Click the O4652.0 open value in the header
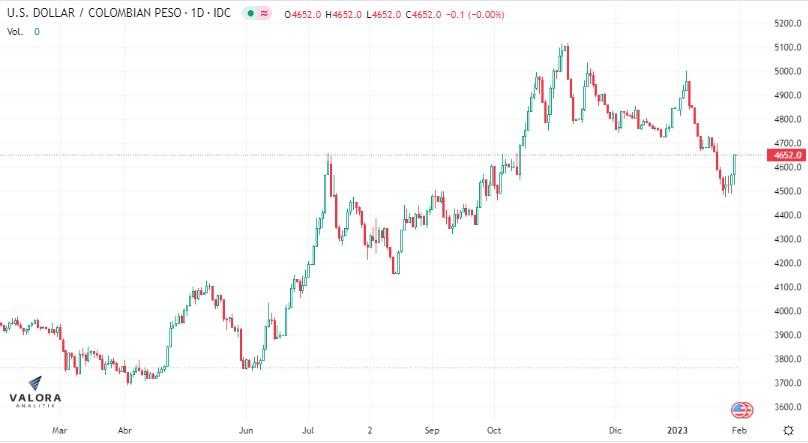 [x=302, y=15]
